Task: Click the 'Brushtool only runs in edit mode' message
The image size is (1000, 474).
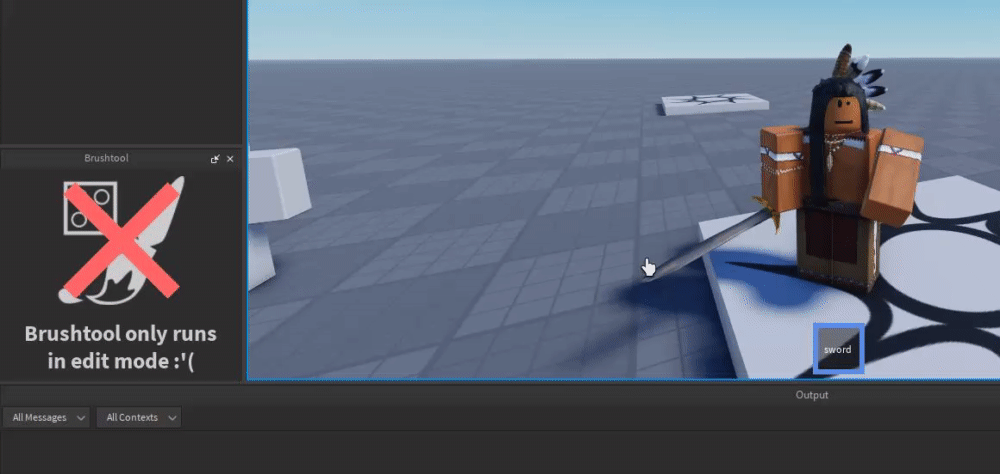Action: coord(121,347)
